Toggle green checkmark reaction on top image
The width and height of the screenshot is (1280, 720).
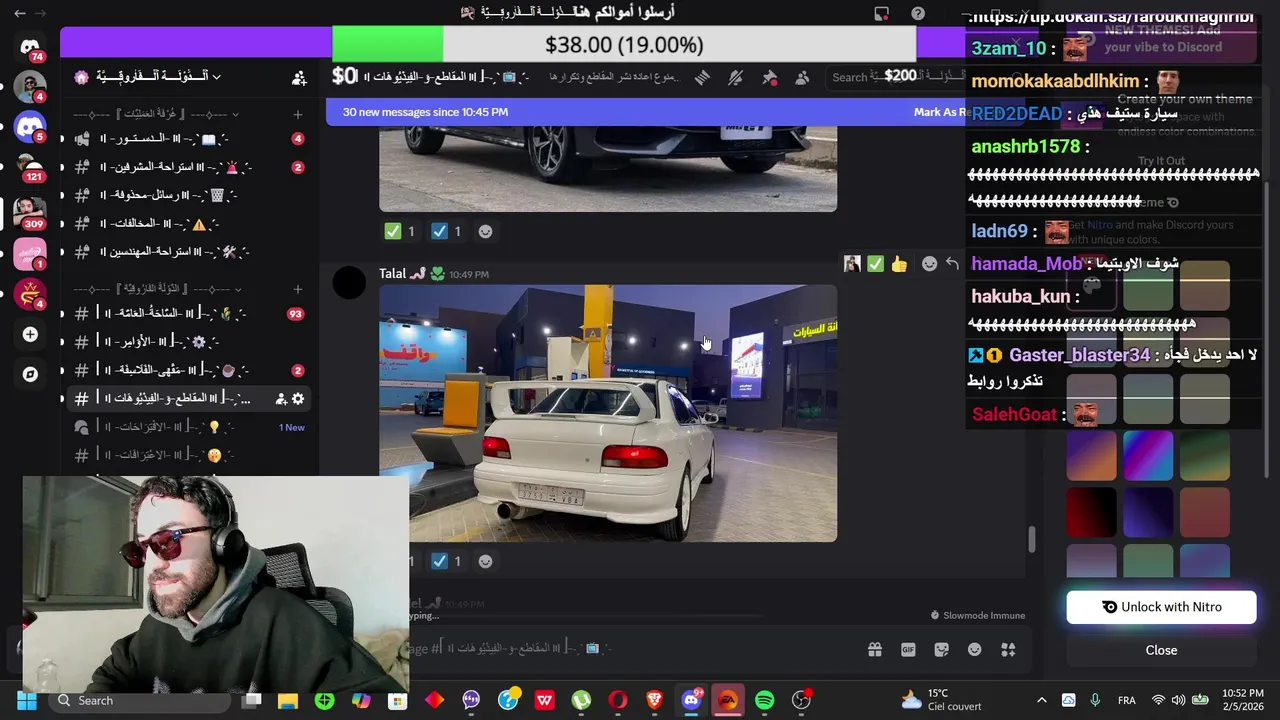click(400, 231)
